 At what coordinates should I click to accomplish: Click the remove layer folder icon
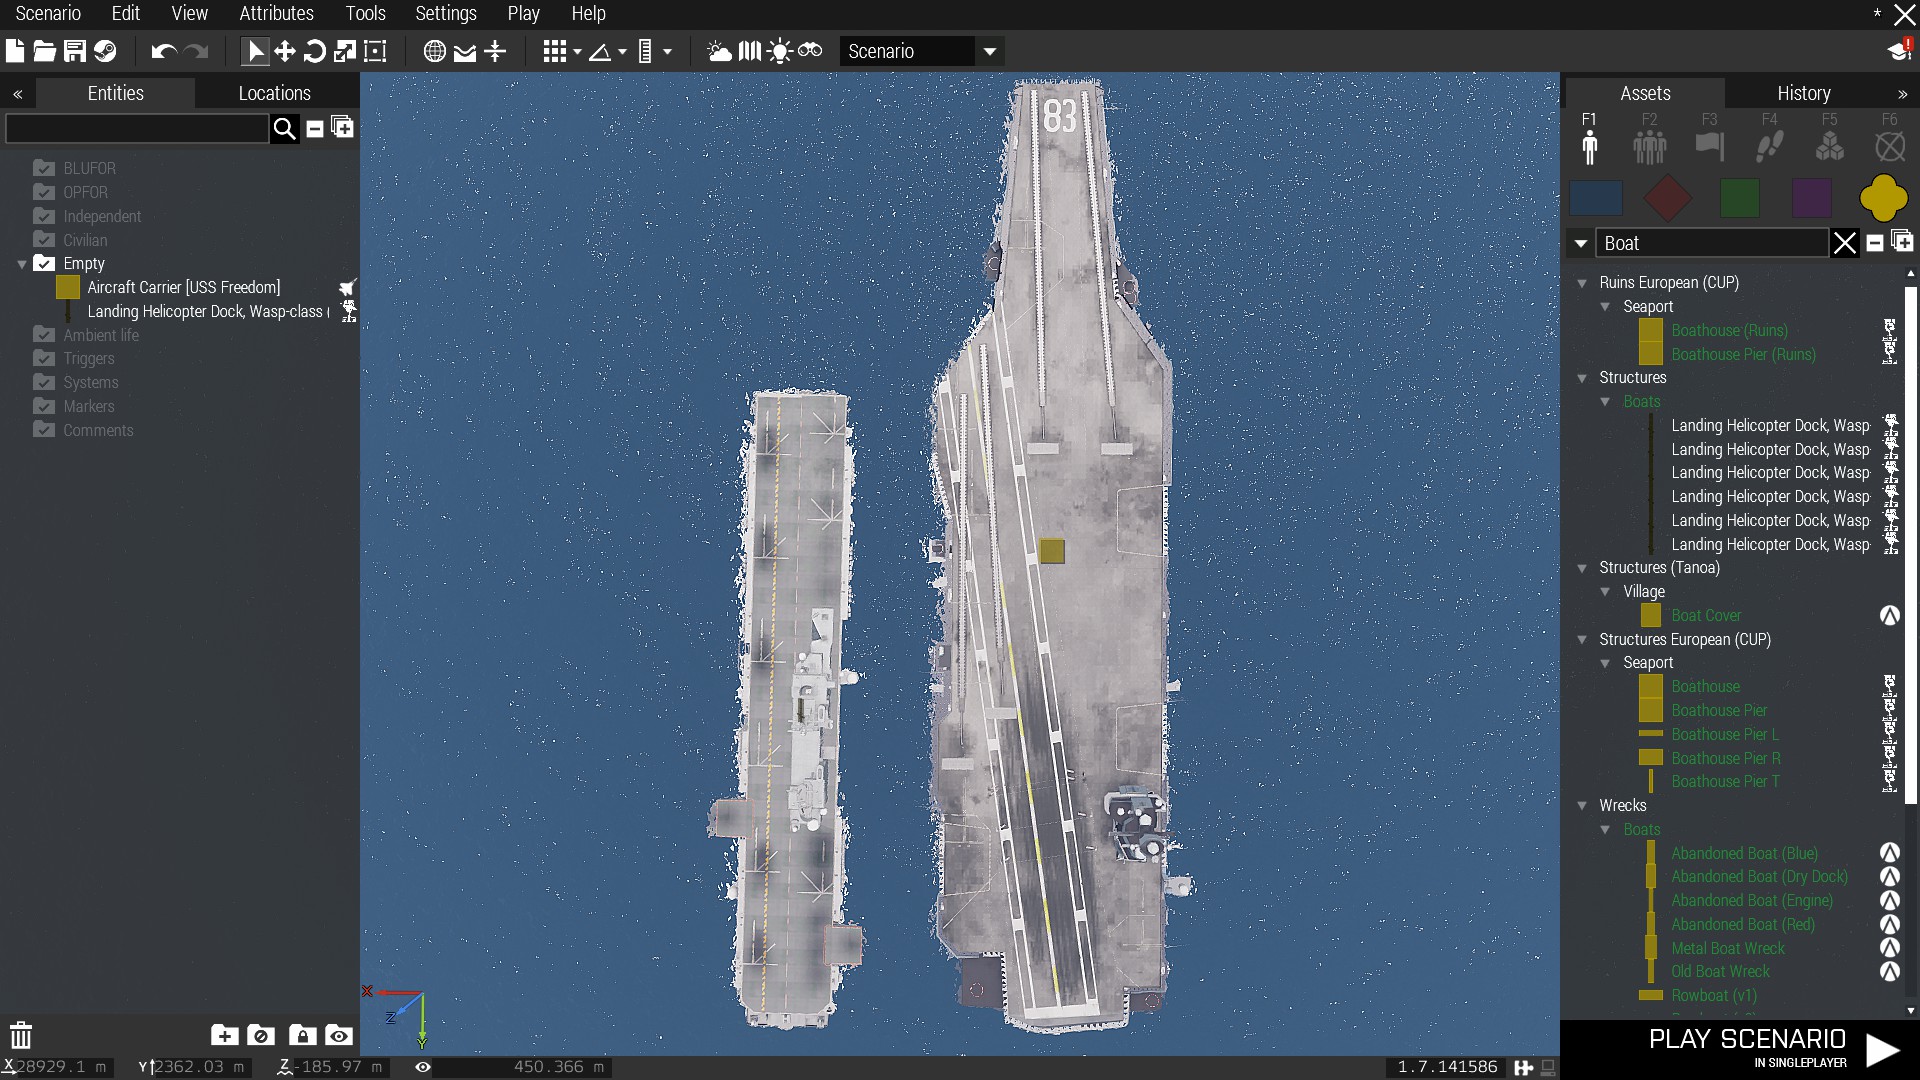click(x=260, y=1036)
